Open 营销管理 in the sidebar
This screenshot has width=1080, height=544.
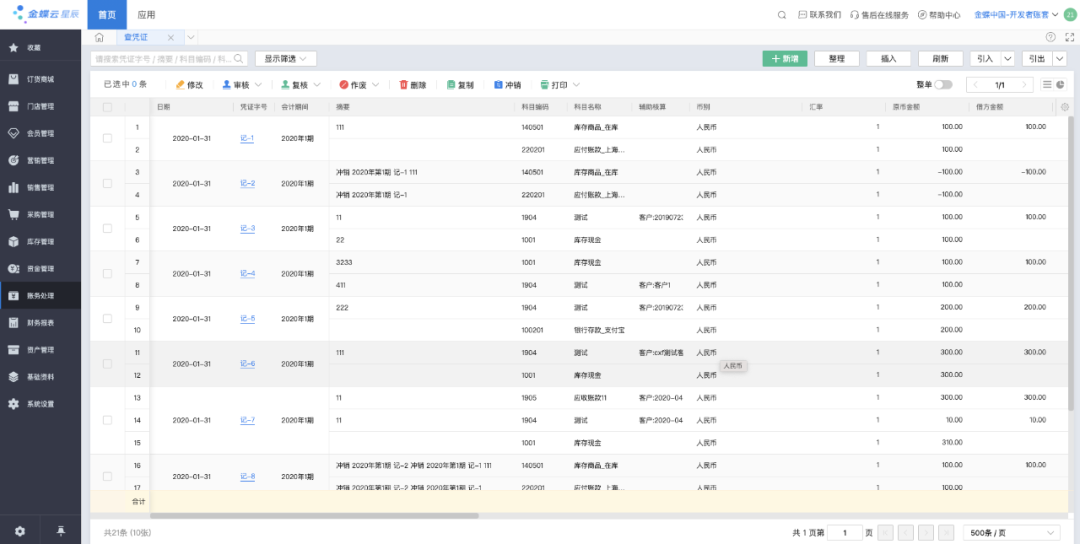coord(40,160)
